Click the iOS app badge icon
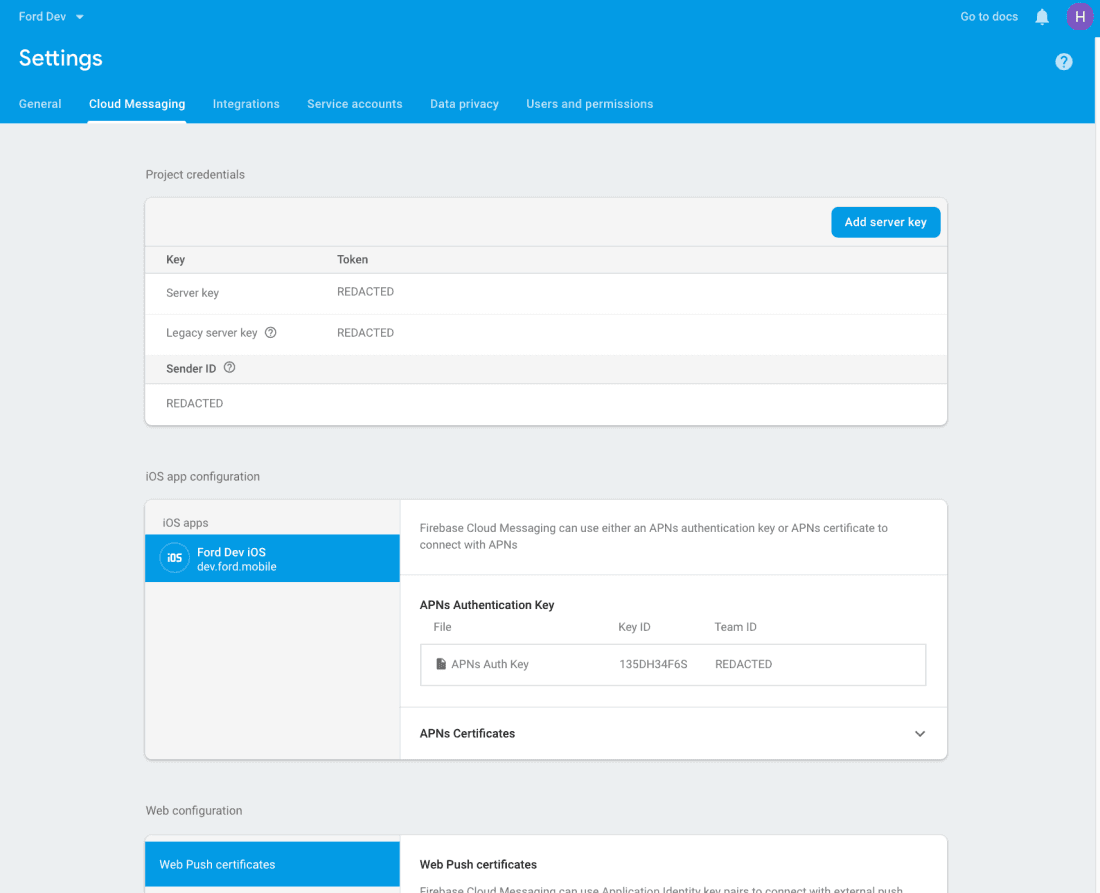Screen dimensions: 1100x893 pyautogui.click(x=174, y=558)
